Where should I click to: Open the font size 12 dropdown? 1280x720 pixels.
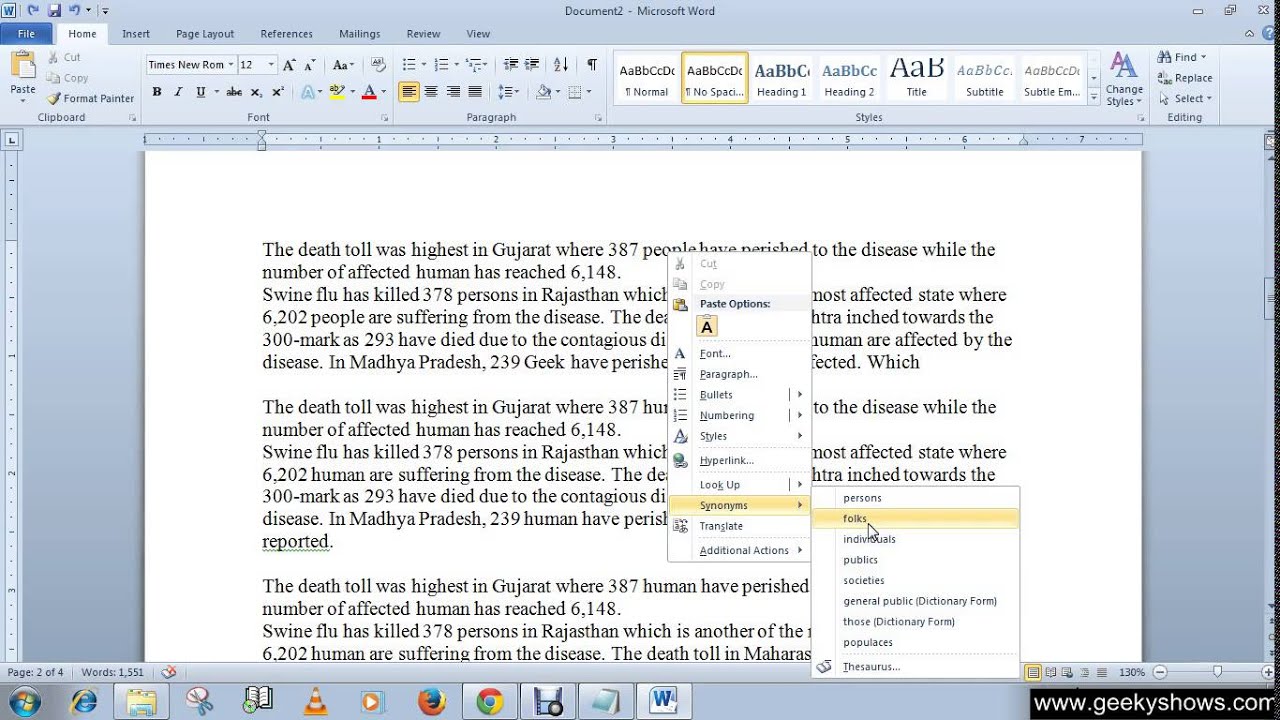(x=272, y=65)
